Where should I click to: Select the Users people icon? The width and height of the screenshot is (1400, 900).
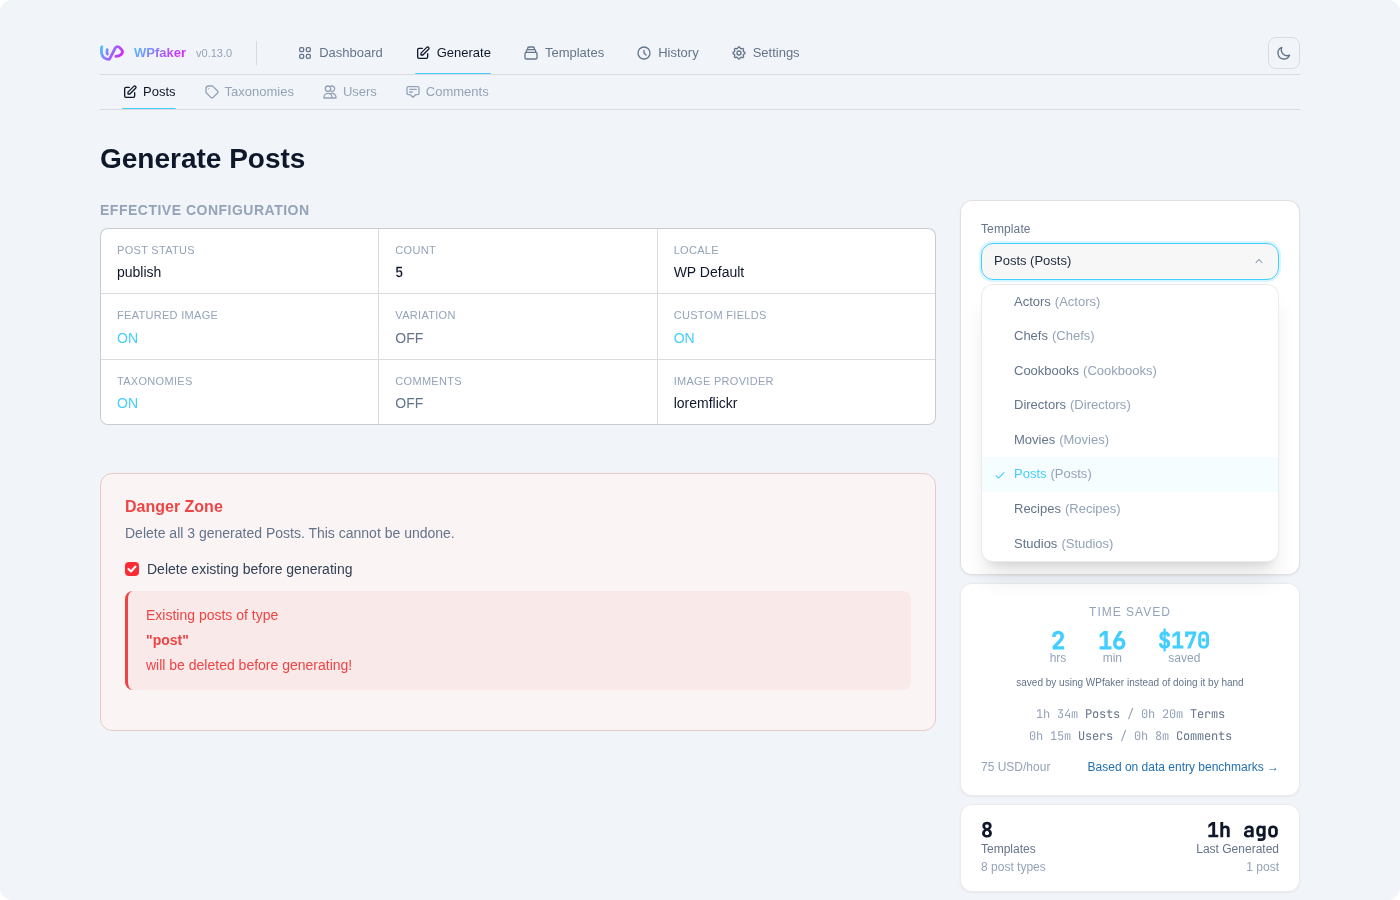[329, 91]
